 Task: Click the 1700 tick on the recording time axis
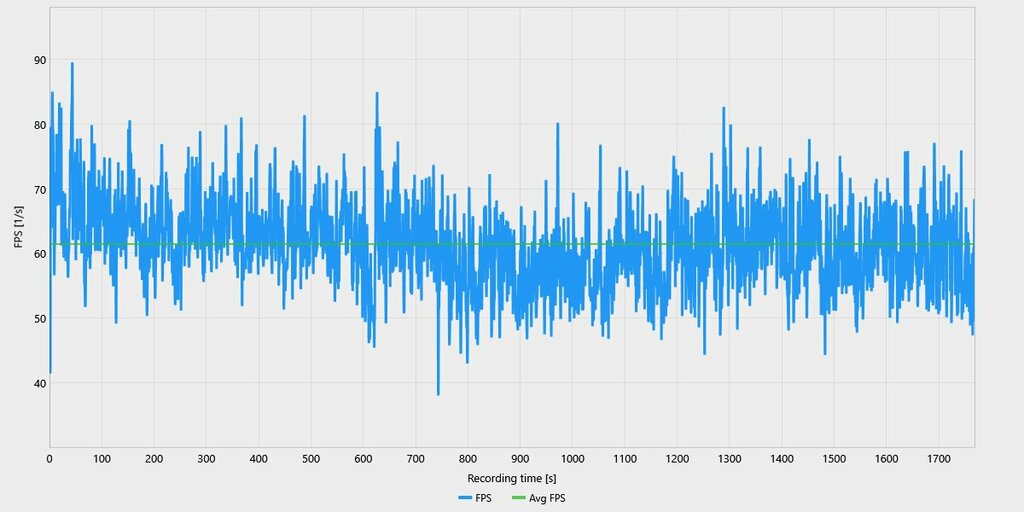point(938,459)
